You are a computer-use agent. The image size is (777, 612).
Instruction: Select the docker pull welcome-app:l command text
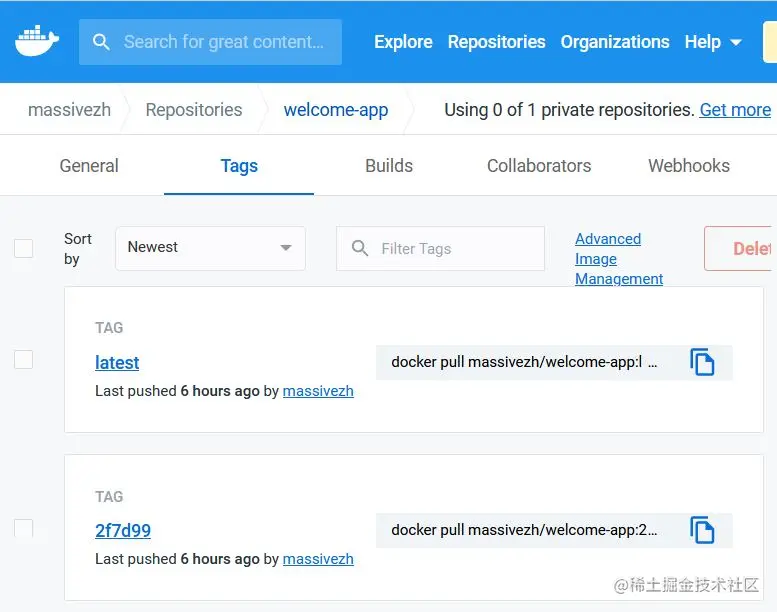coord(524,362)
